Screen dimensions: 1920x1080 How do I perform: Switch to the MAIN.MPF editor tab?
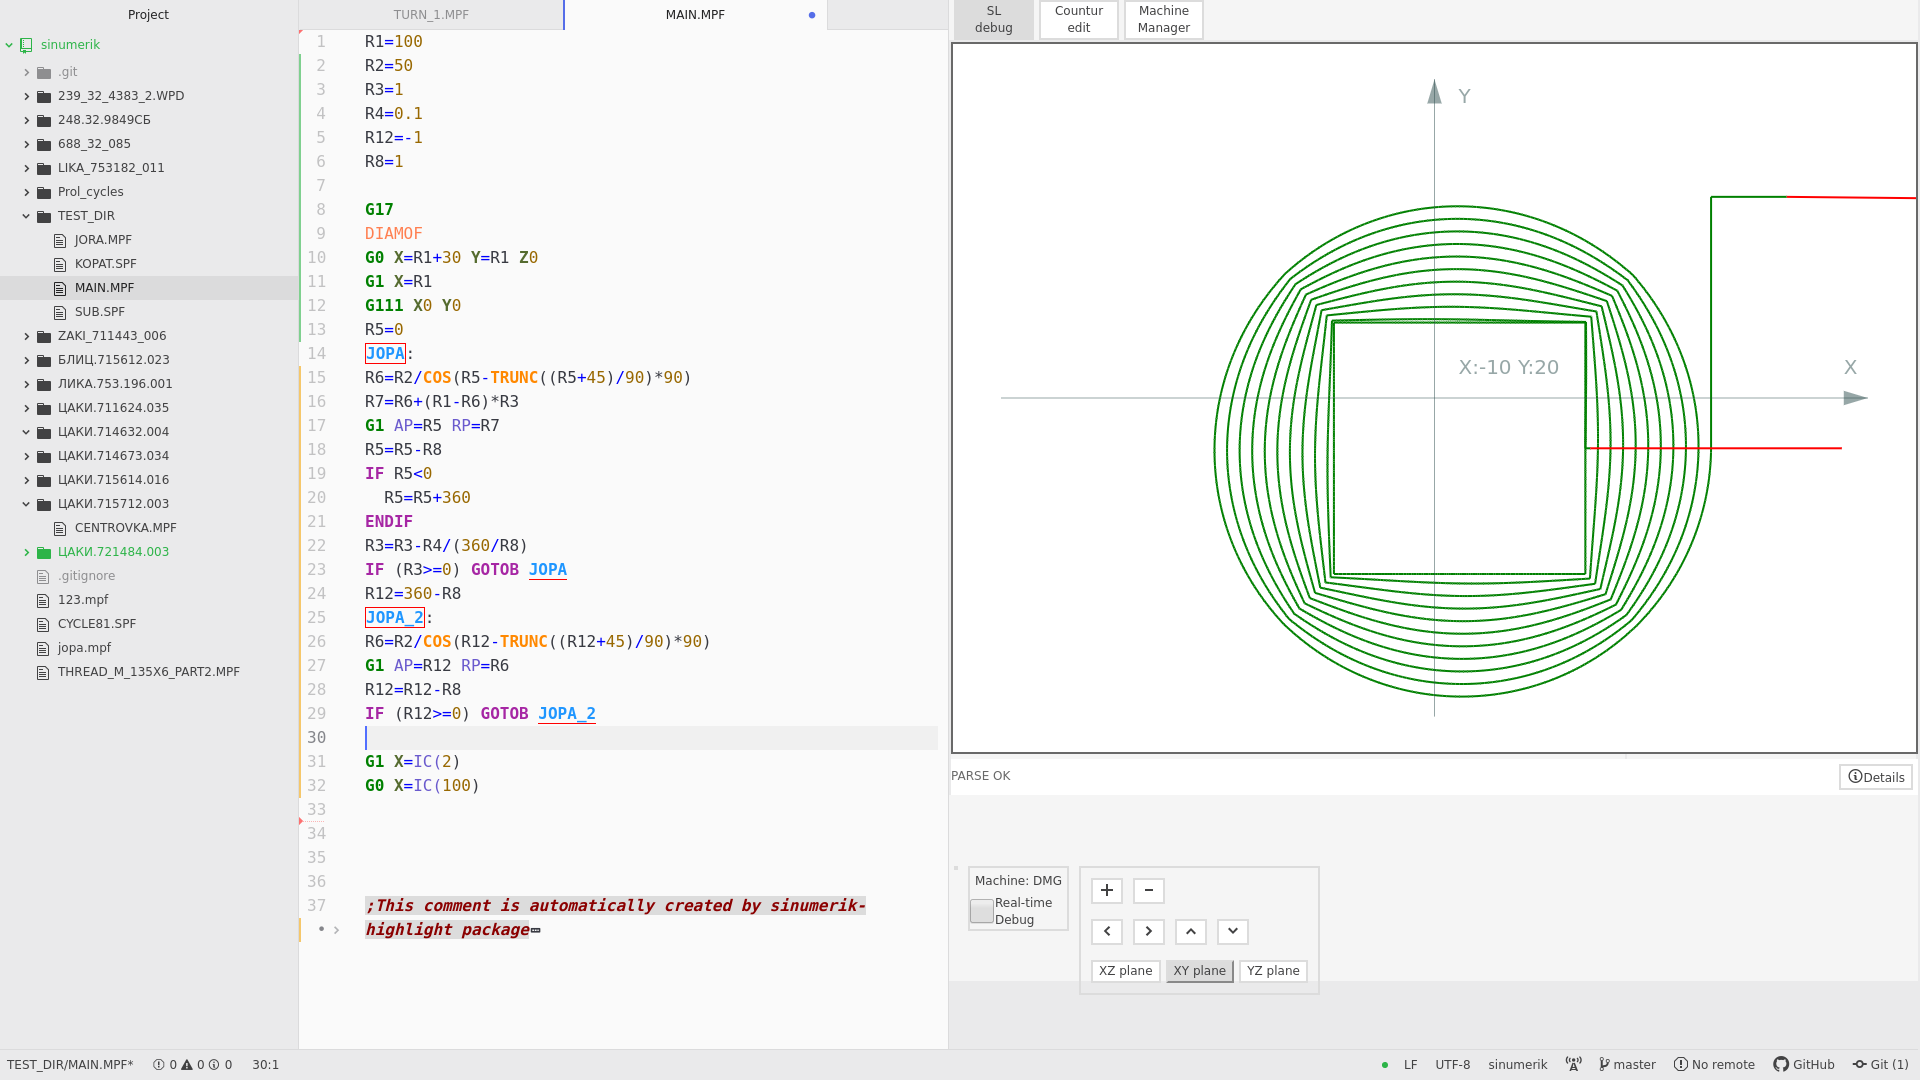pyautogui.click(x=695, y=15)
